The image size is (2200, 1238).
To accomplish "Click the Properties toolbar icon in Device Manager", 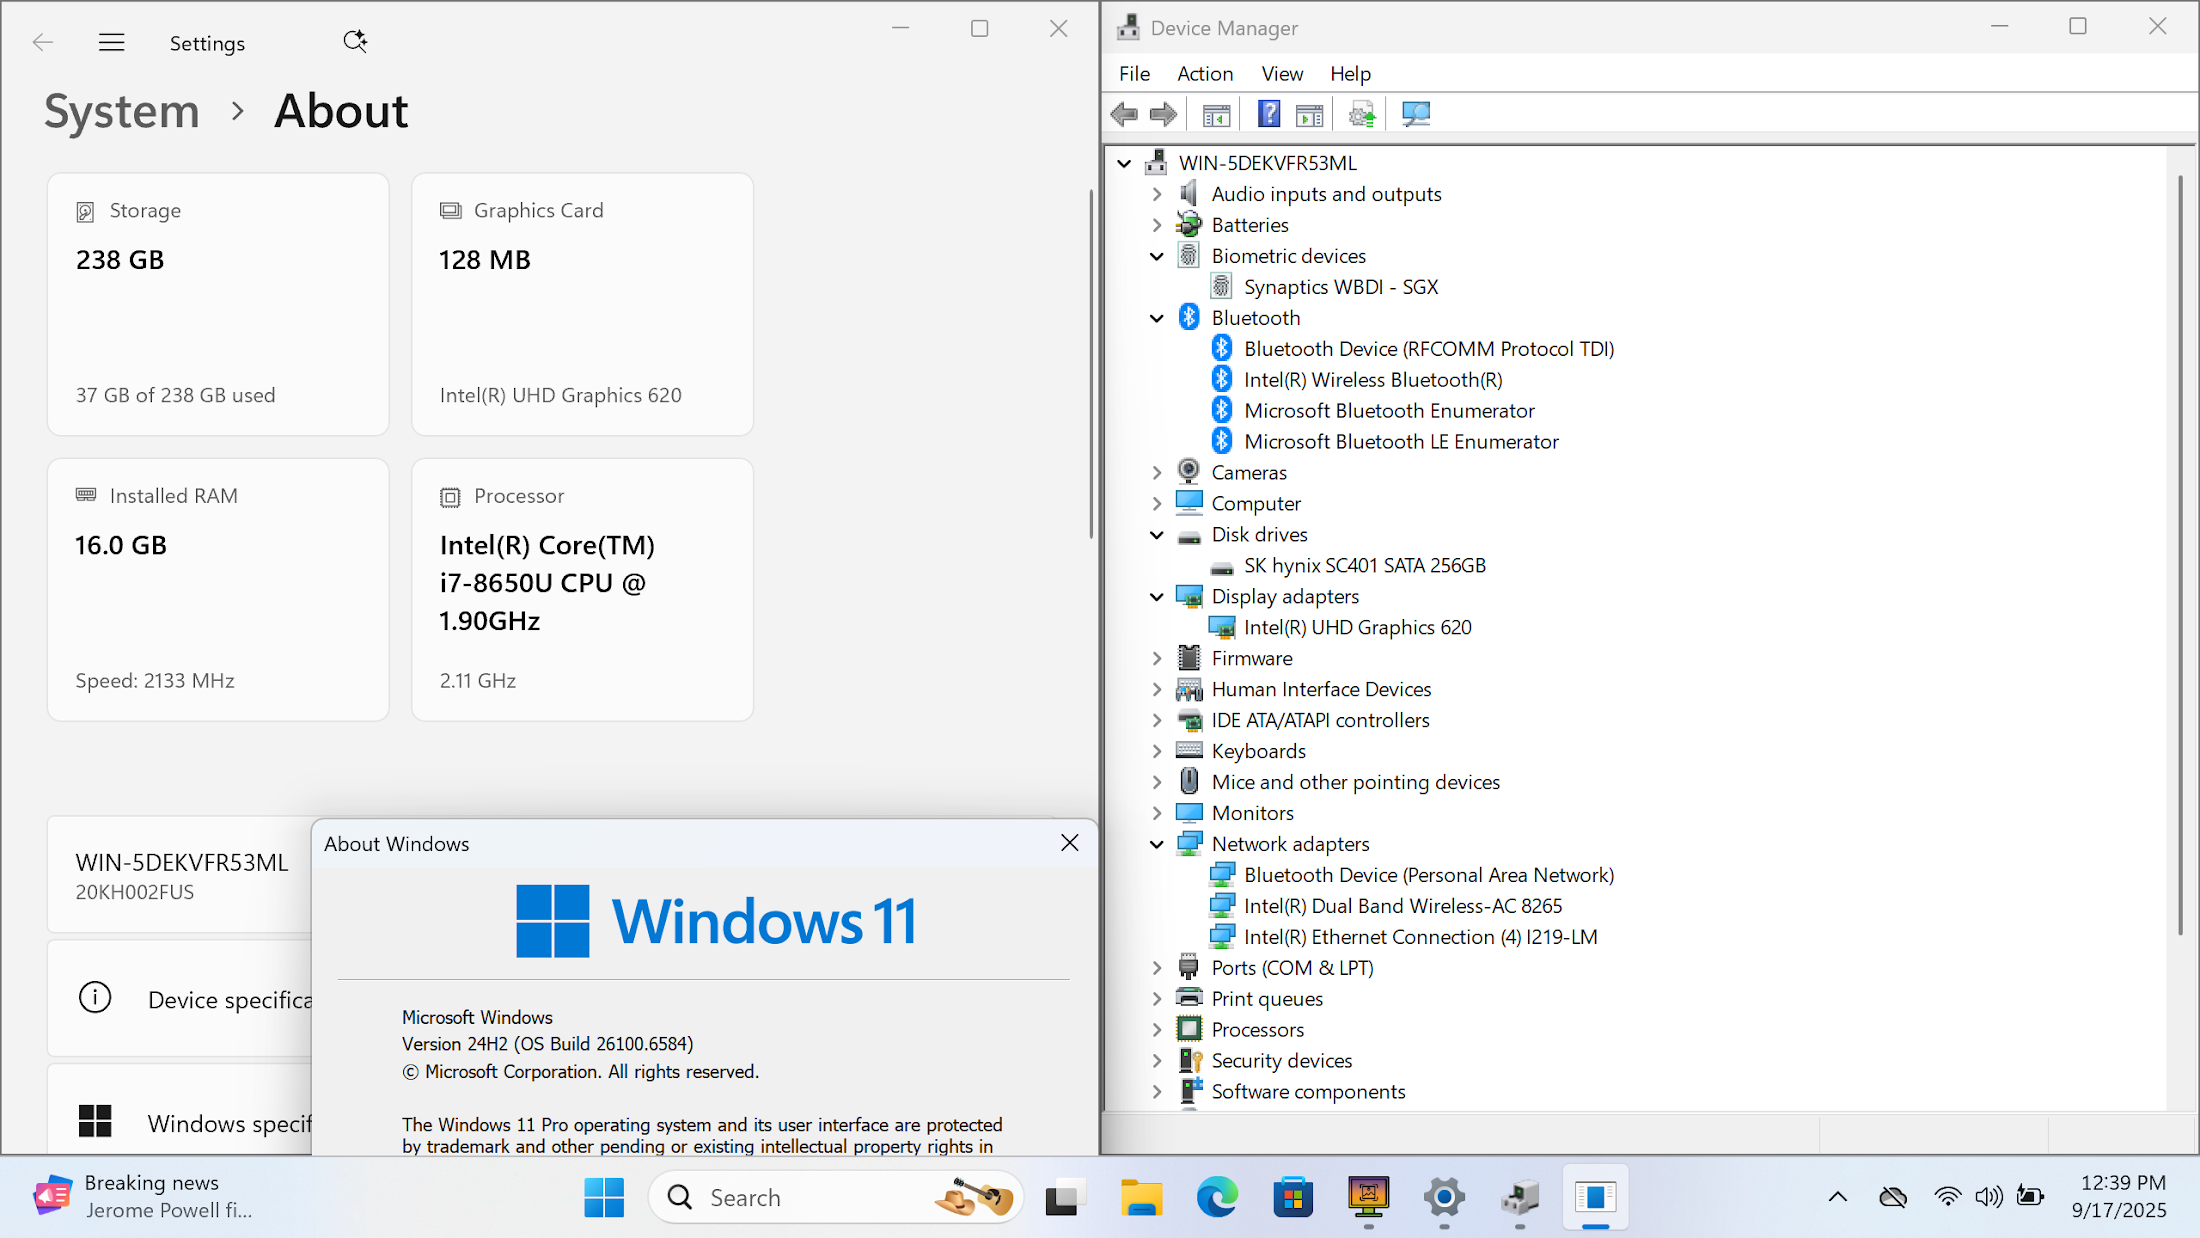I will click(1216, 114).
